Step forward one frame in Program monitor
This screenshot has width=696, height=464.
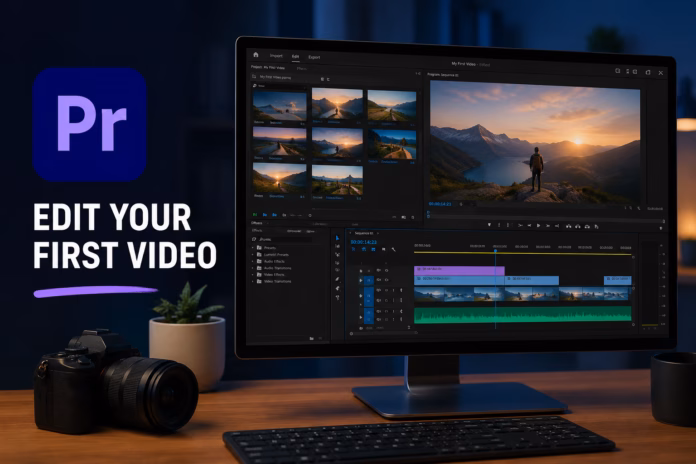pyautogui.click(x=548, y=226)
